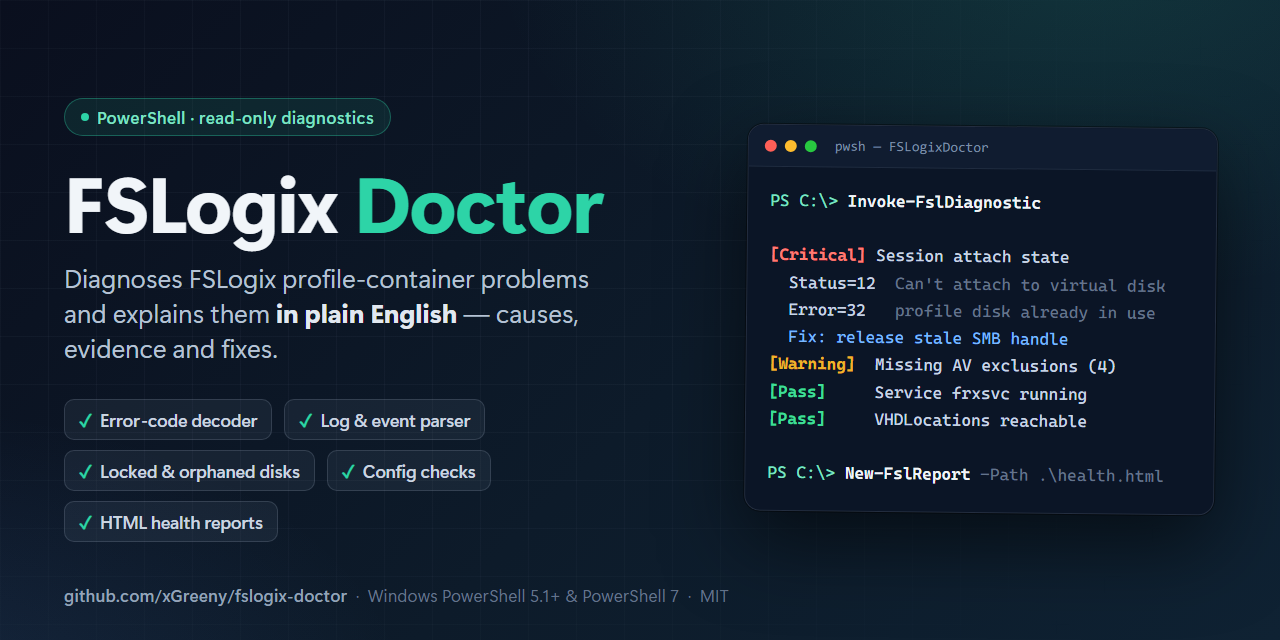
Task: Click the Status=12 line in terminal
Action: (832, 284)
